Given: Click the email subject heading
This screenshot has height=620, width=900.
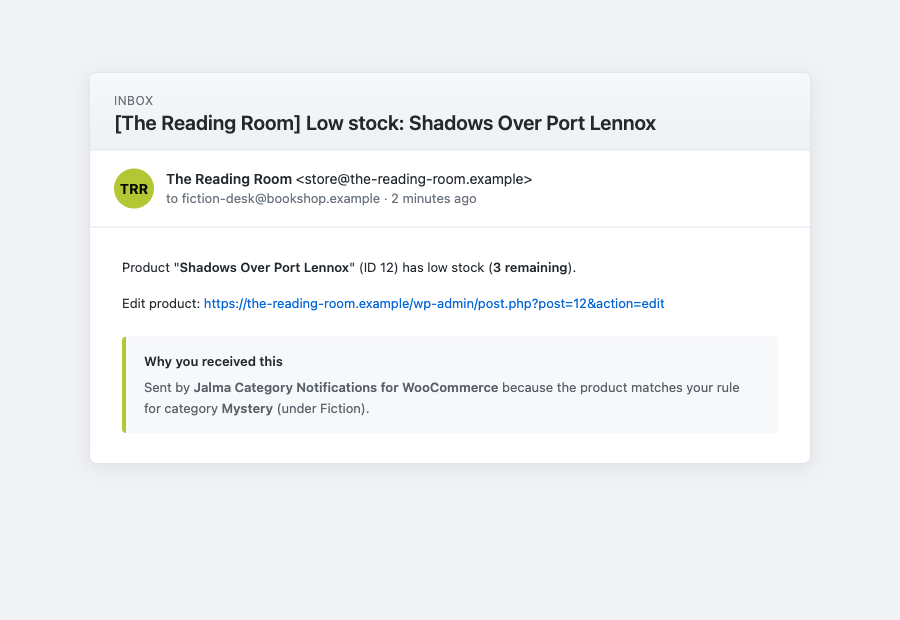Looking at the screenshot, I should [x=385, y=123].
